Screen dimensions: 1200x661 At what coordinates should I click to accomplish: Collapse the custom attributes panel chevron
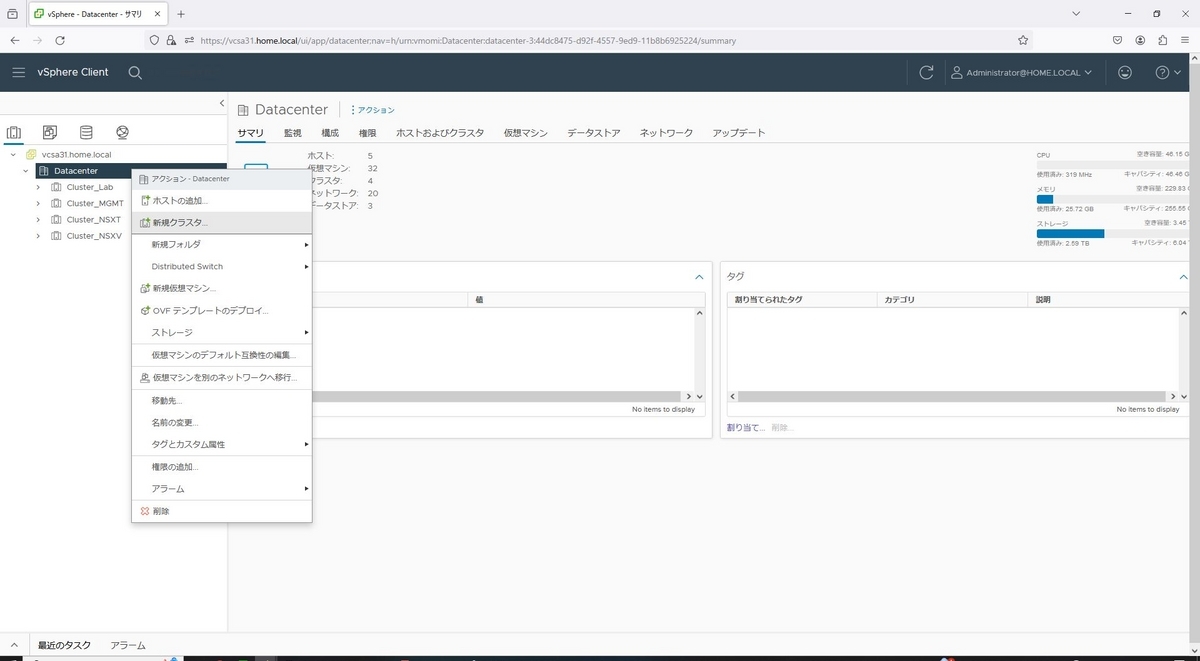(699, 276)
